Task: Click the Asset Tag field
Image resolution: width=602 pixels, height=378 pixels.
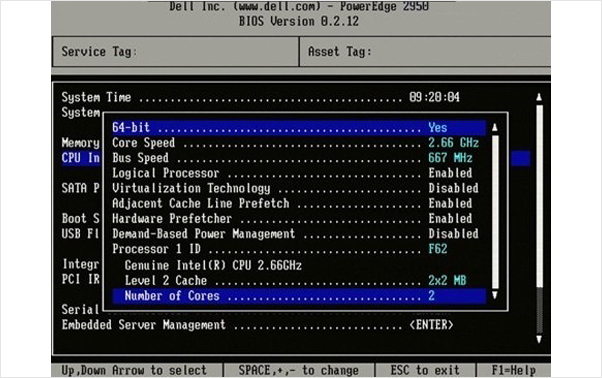Action: click(x=425, y=51)
